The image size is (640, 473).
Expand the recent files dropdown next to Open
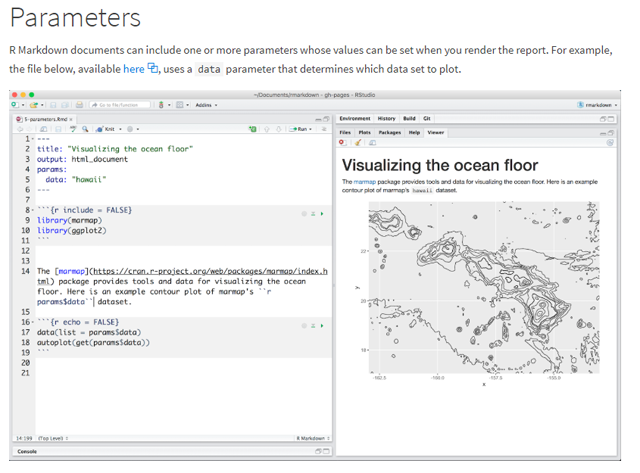(42, 105)
